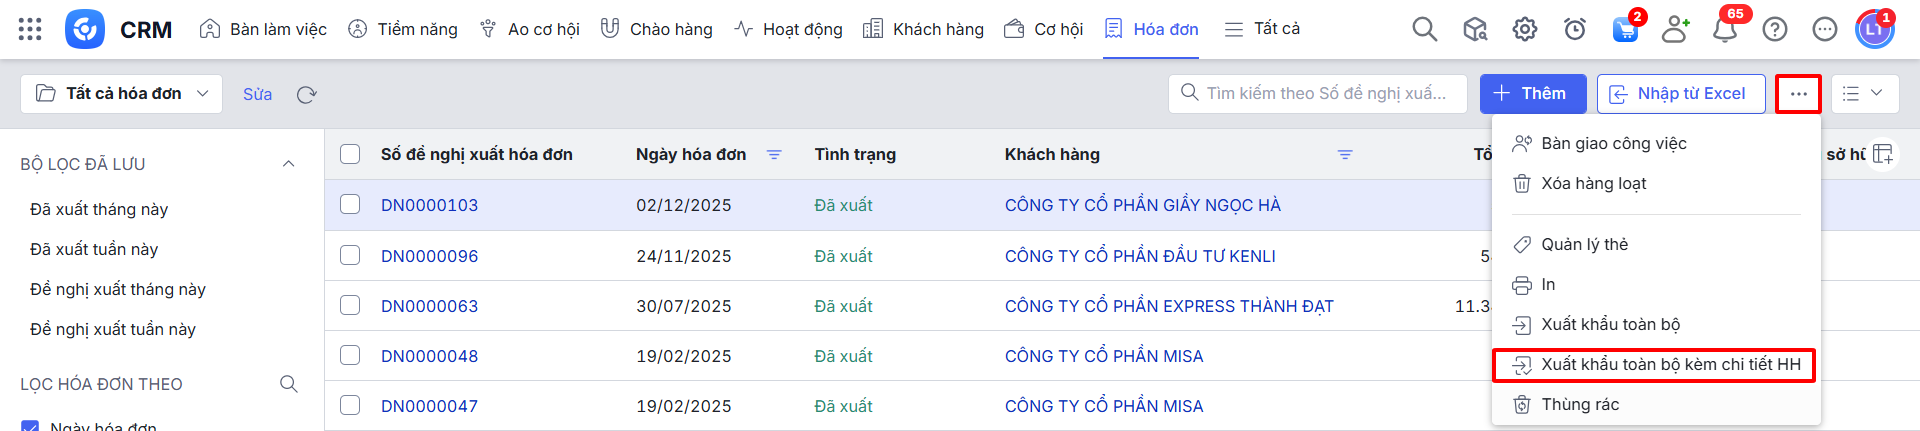
Task: Click the global search magnifier icon
Action: click(x=1424, y=29)
